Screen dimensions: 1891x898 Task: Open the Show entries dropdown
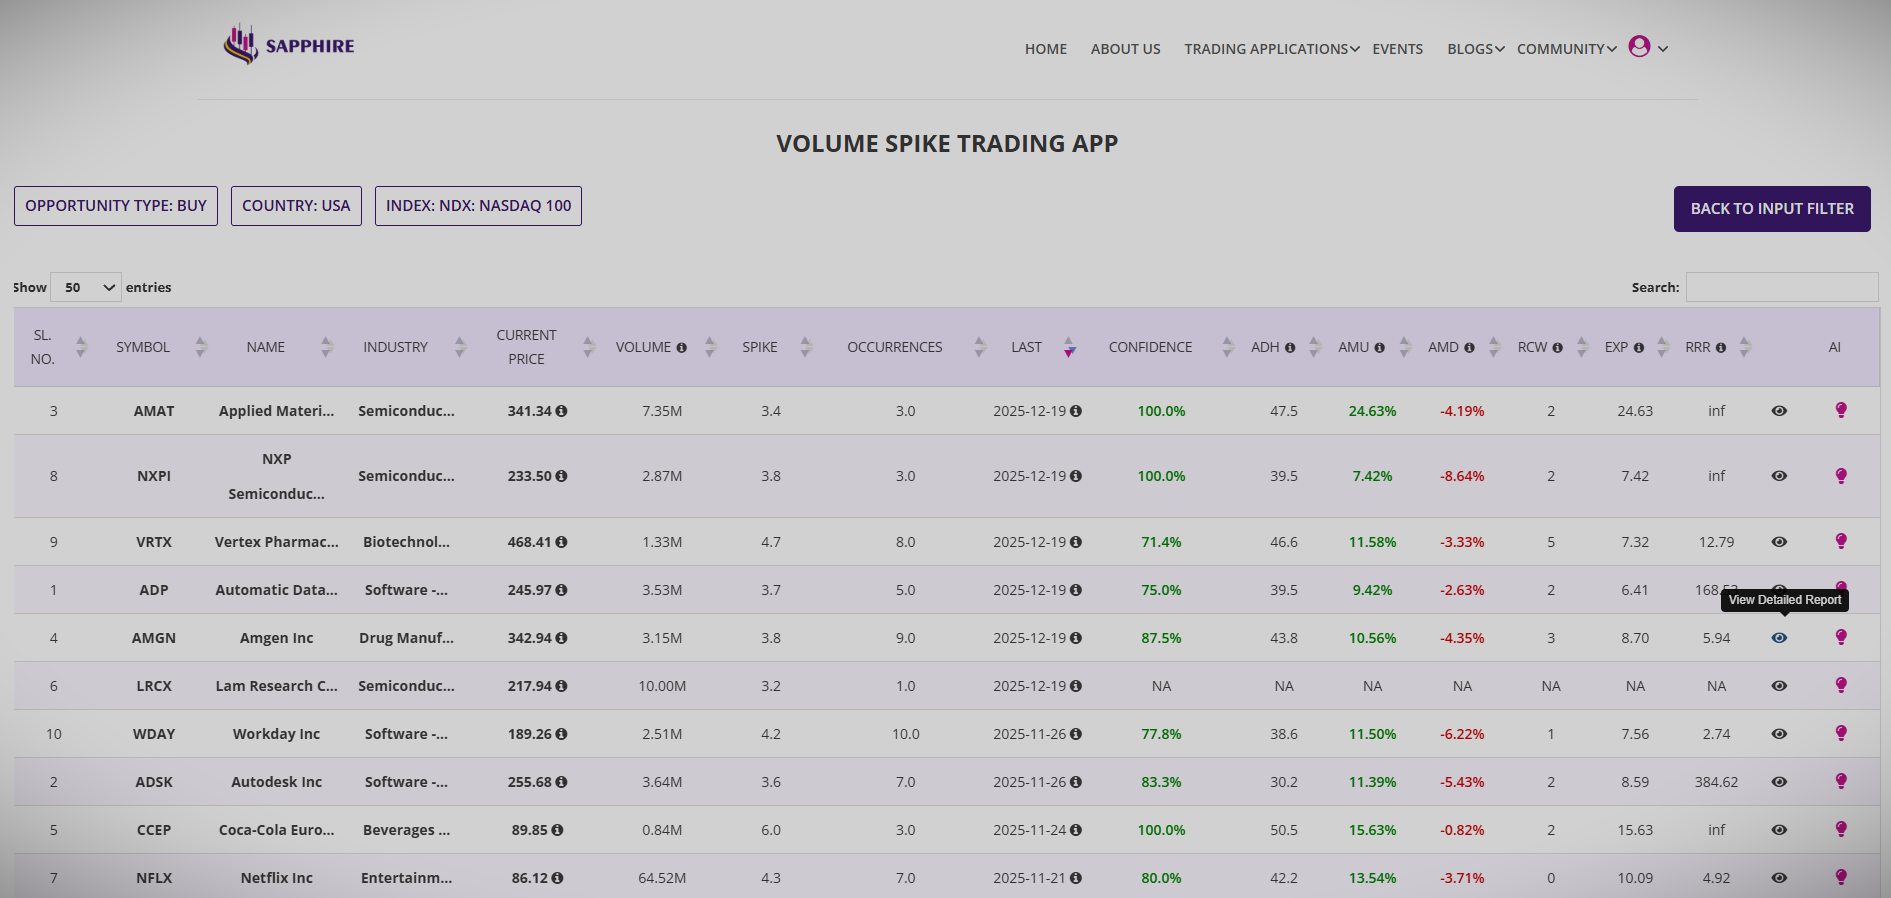[86, 287]
